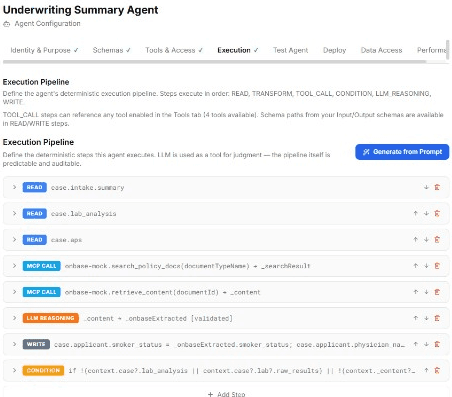Delete the case.lab_analysis READ step

437,213
